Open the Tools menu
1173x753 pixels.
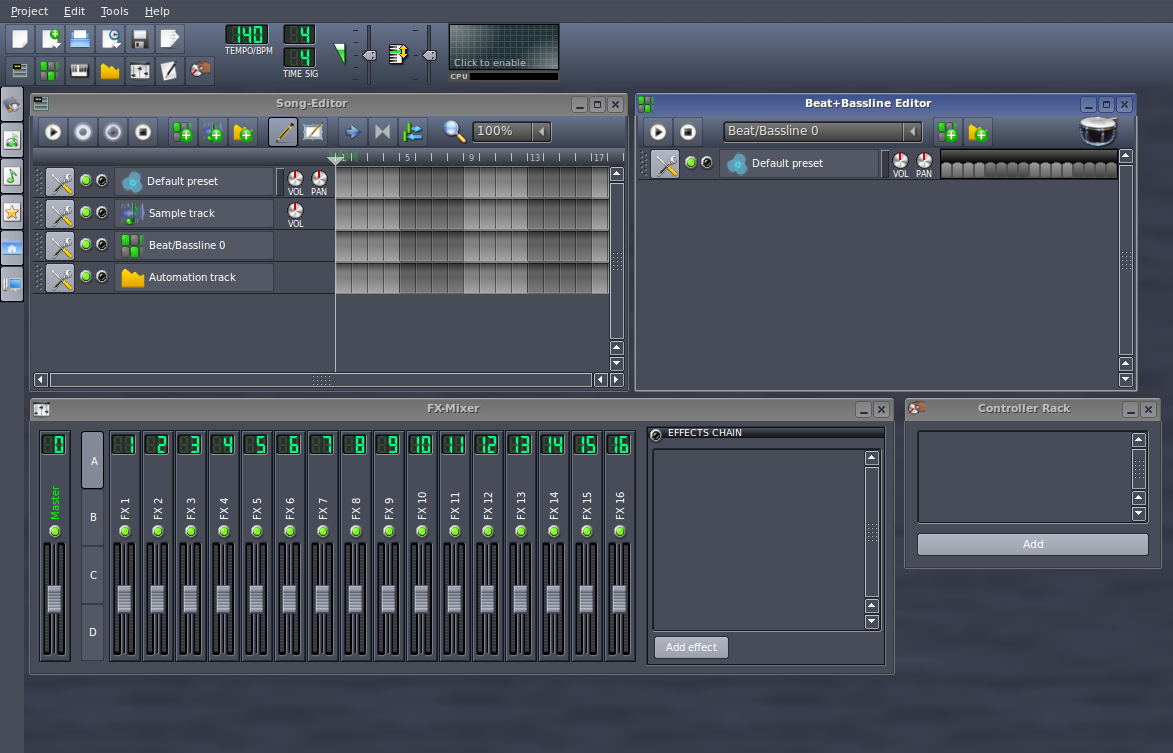click(x=113, y=11)
